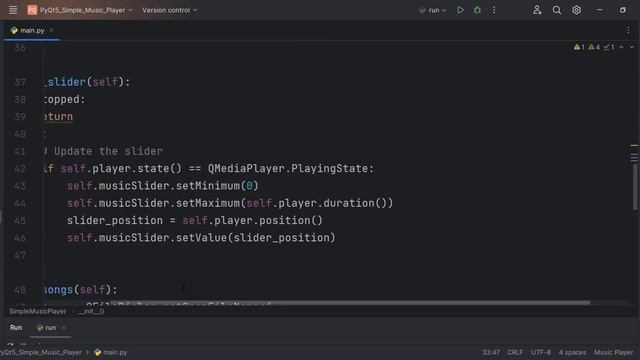640x360 pixels.
Task: Change UTF-8 file encoding
Action: (x=541, y=352)
